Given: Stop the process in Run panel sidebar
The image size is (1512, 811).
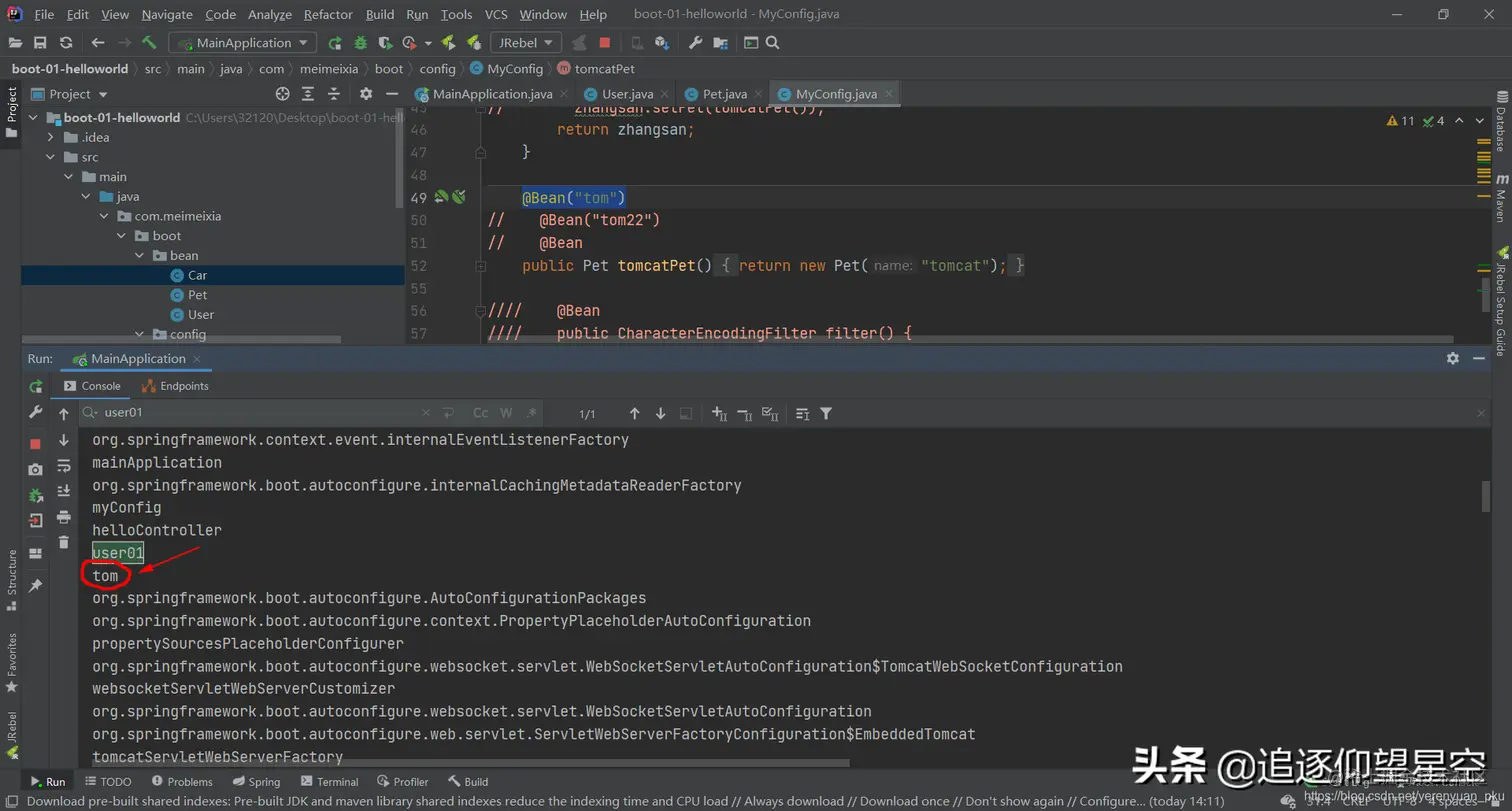Looking at the screenshot, I should point(36,443).
